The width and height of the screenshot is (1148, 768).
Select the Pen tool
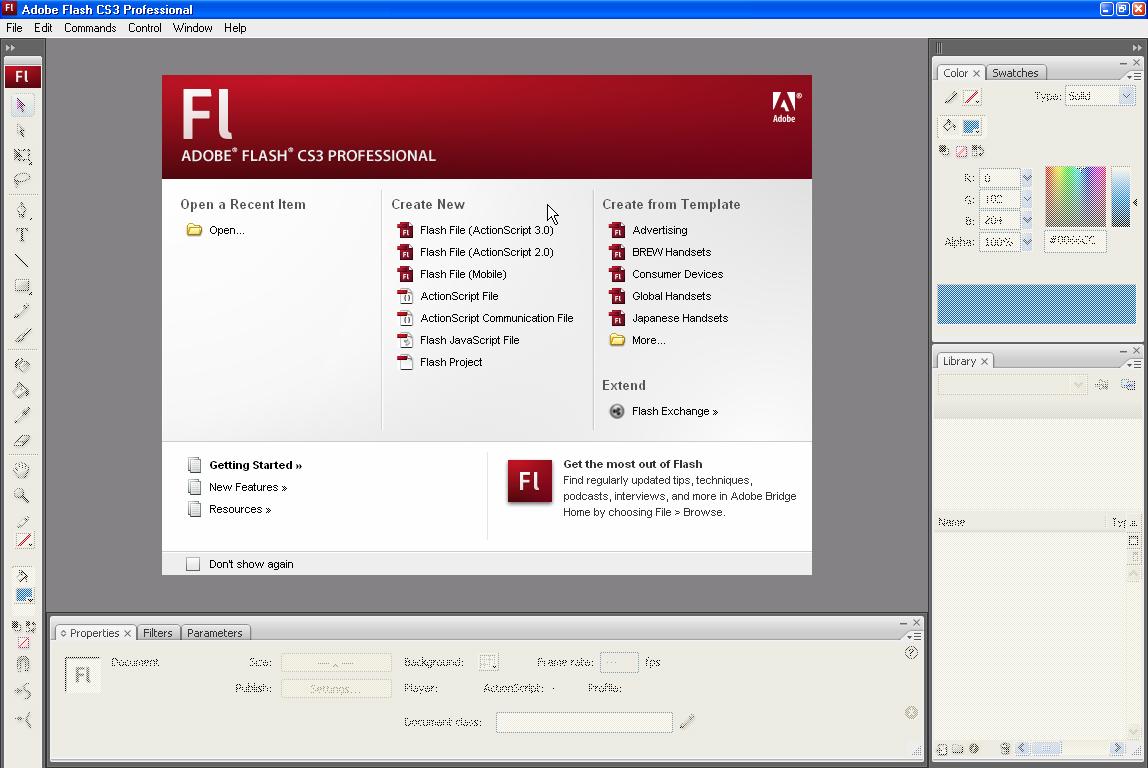pos(22,208)
